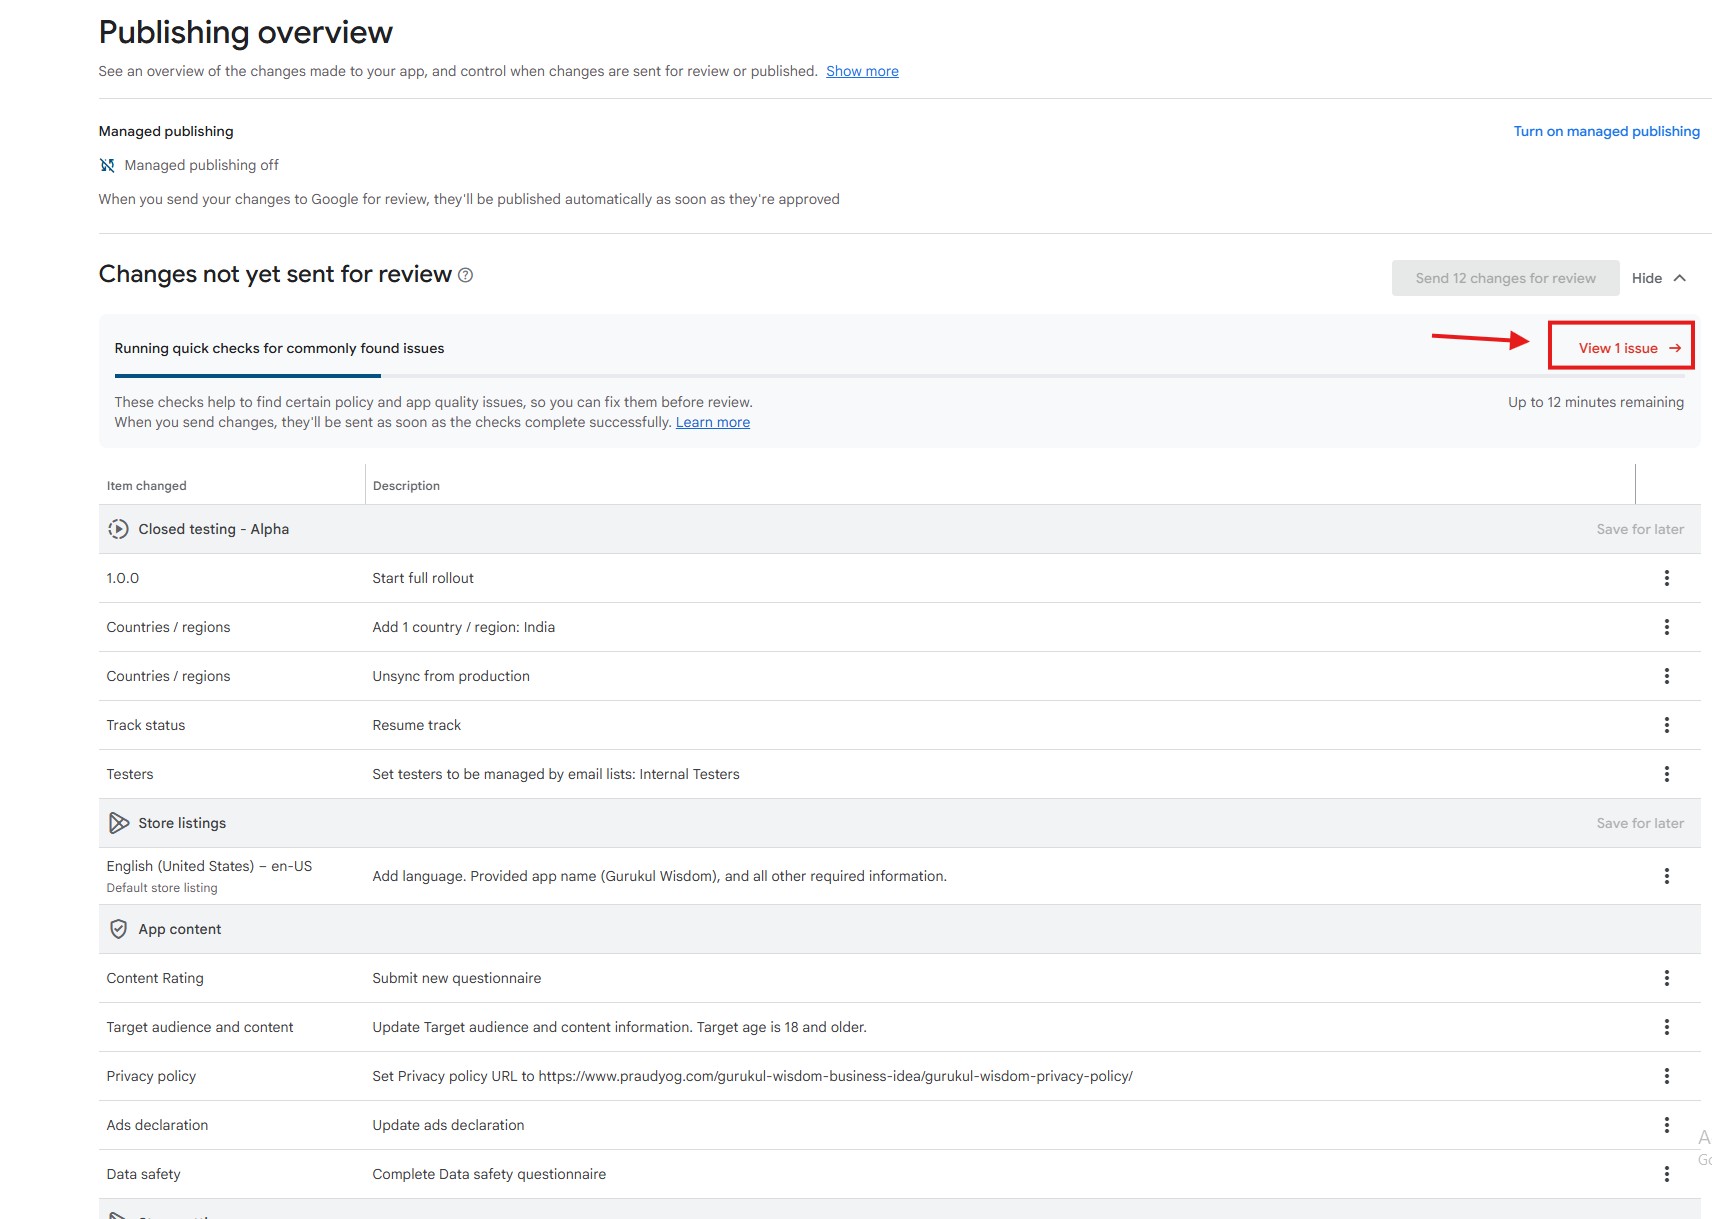This screenshot has width=1712, height=1219.
Task: Click the Closed testing Alpha track icon
Action: point(118,529)
